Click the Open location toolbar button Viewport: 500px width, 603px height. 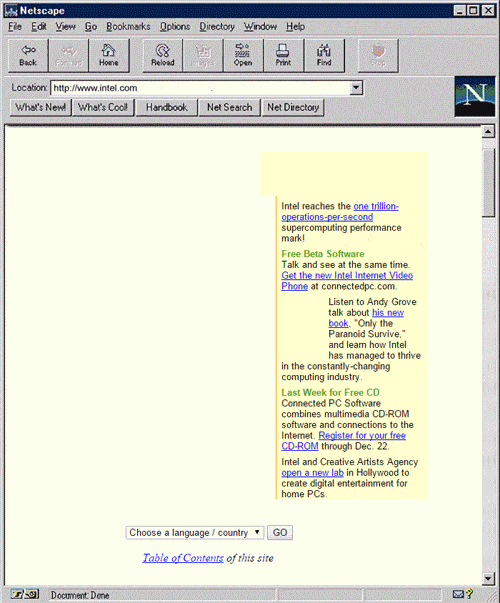[x=243, y=55]
